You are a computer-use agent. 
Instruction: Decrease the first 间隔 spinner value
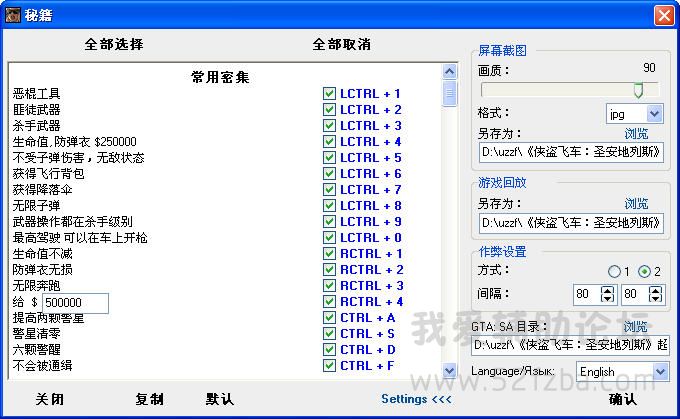tap(608, 298)
